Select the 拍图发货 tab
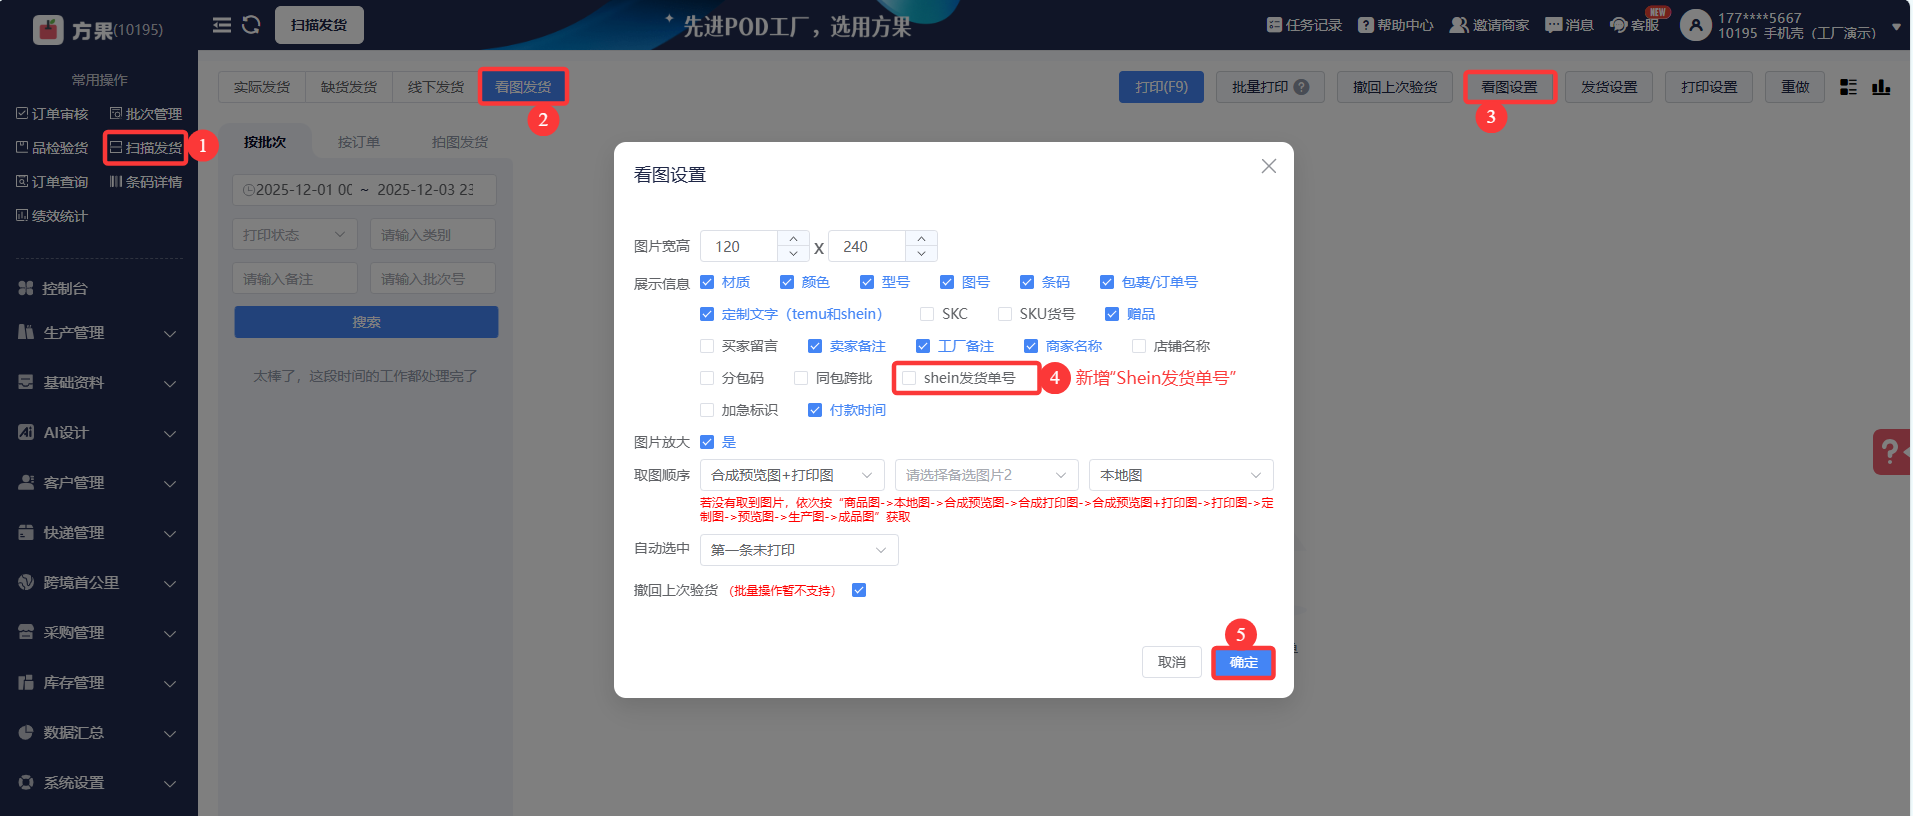Viewport: 1913px width, 816px height. pyautogui.click(x=460, y=142)
